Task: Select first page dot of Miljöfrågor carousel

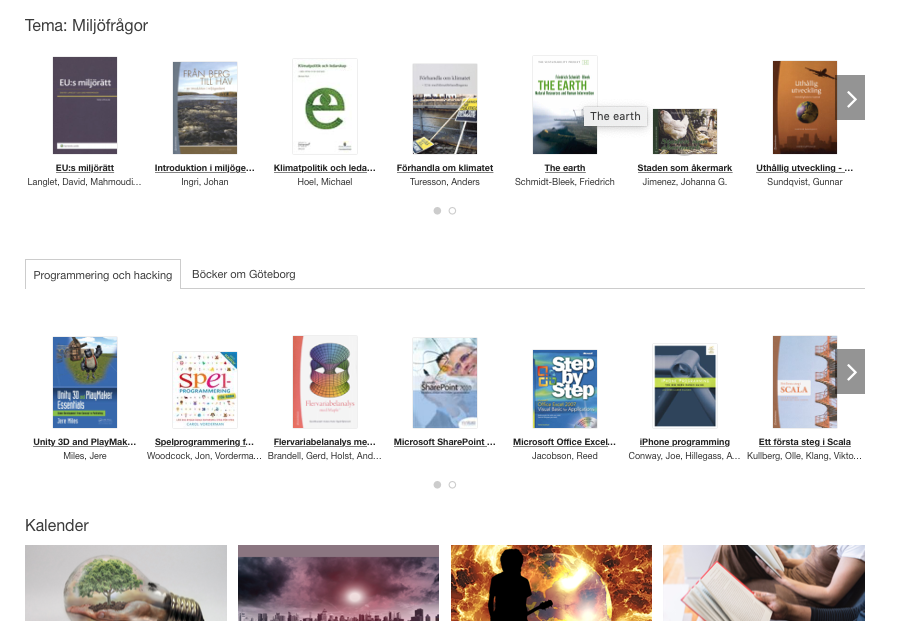Action: (437, 211)
